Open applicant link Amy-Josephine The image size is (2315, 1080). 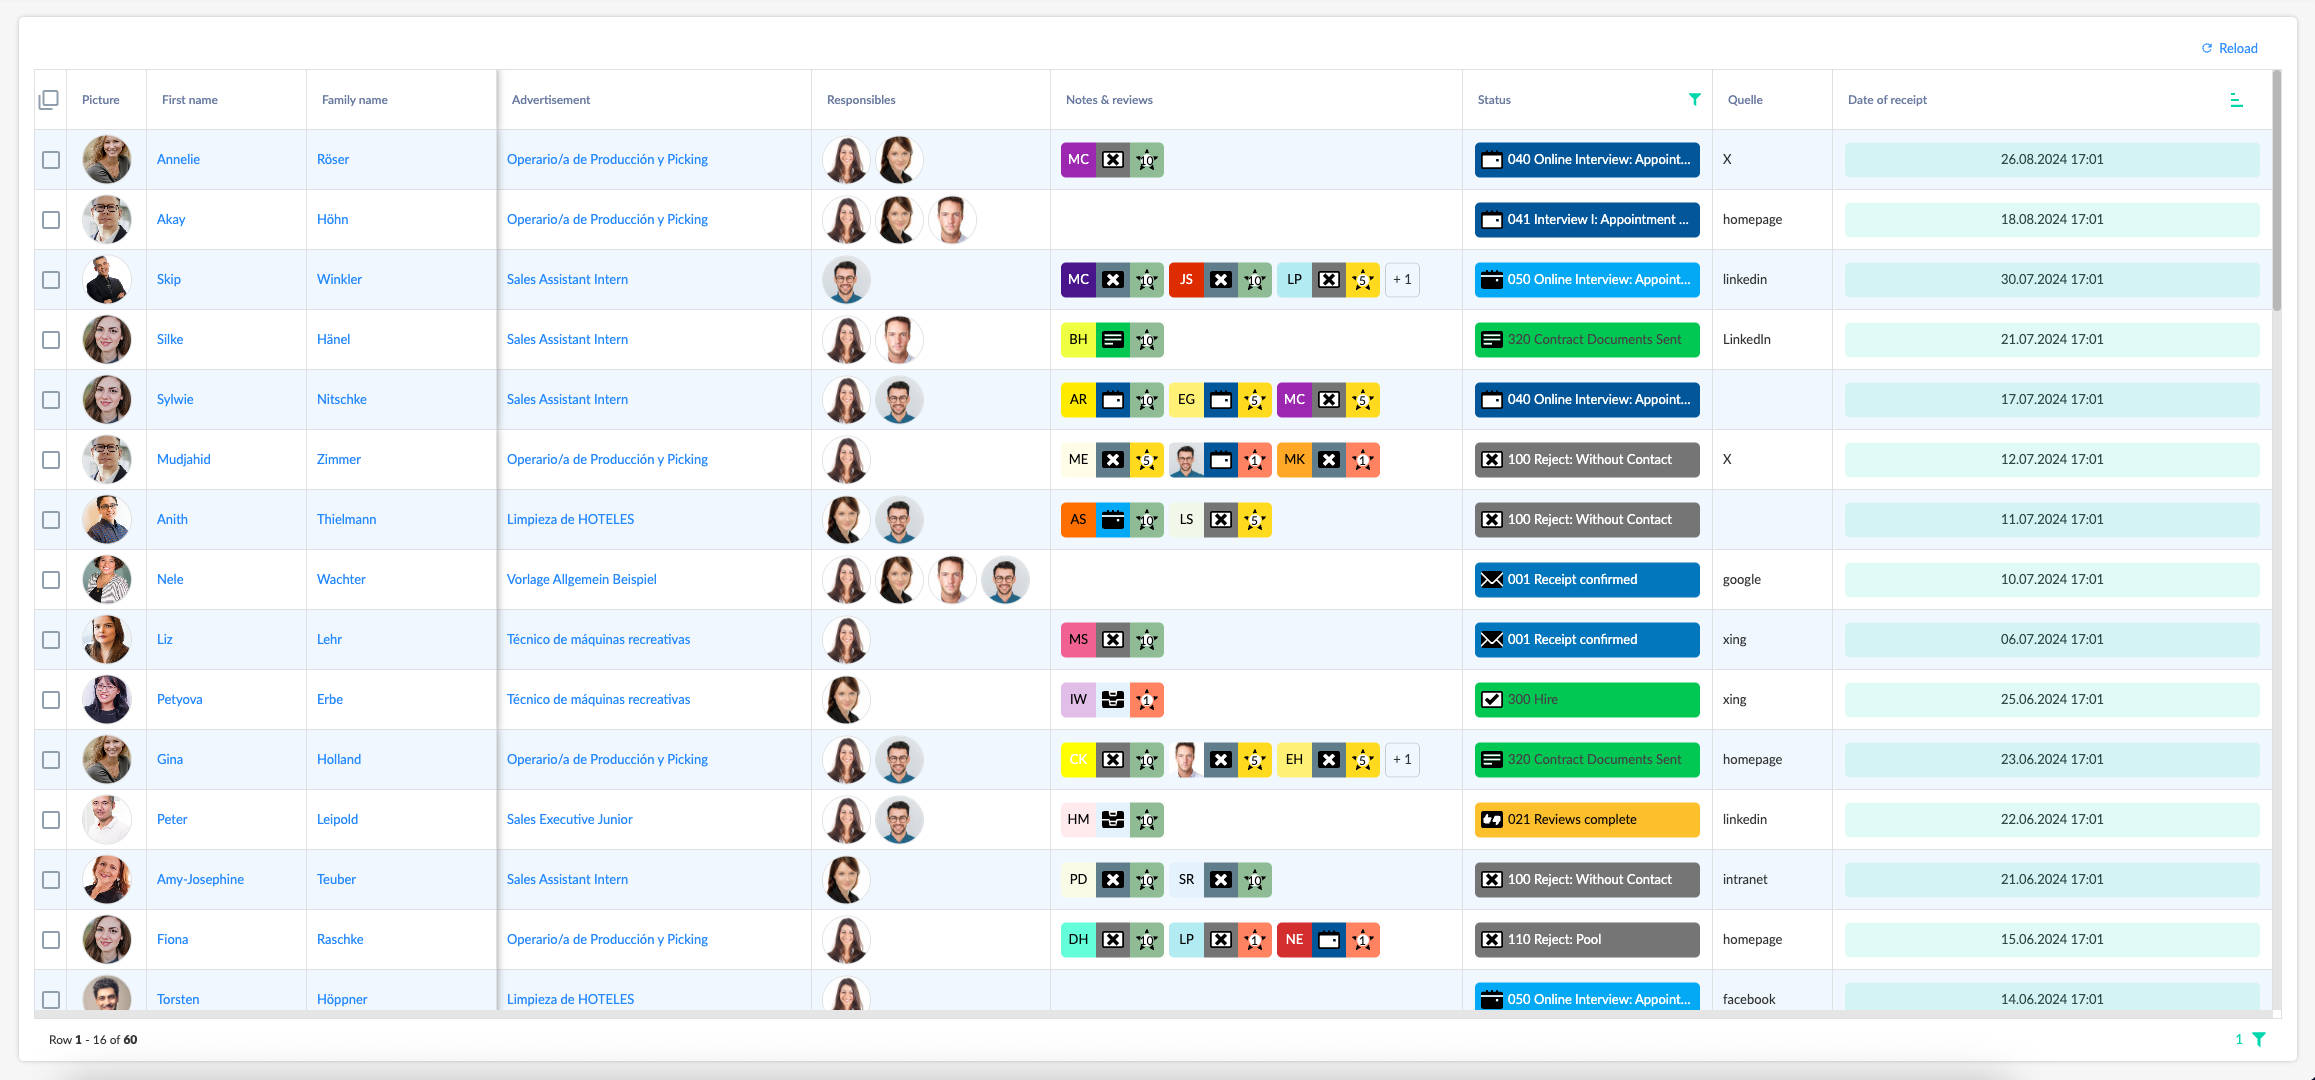pos(200,879)
